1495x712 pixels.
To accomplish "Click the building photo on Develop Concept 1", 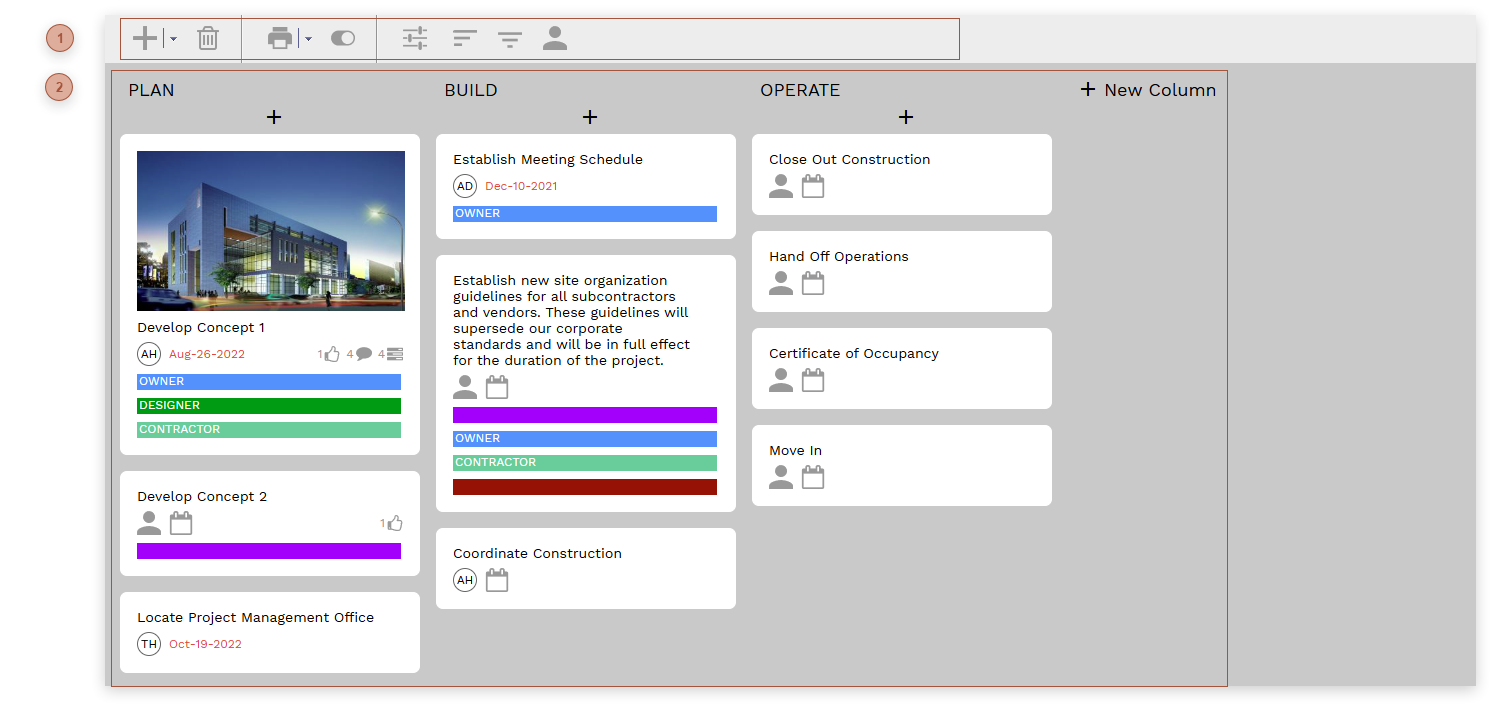I will click(270, 231).
